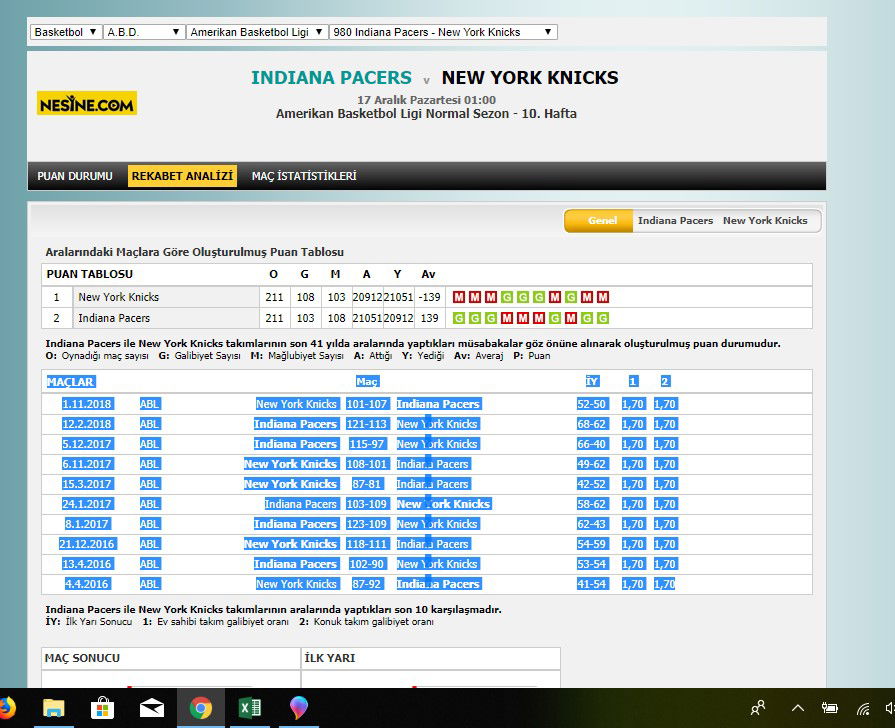Open the Wi-Fi network tray icon
Screen dimensions: 895x728
(x=863, y=709)
